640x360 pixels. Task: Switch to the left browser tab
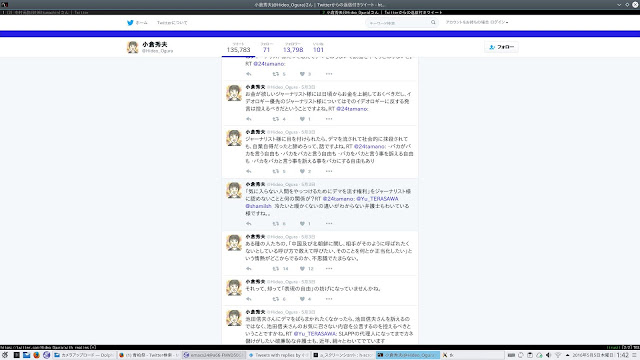159,13
